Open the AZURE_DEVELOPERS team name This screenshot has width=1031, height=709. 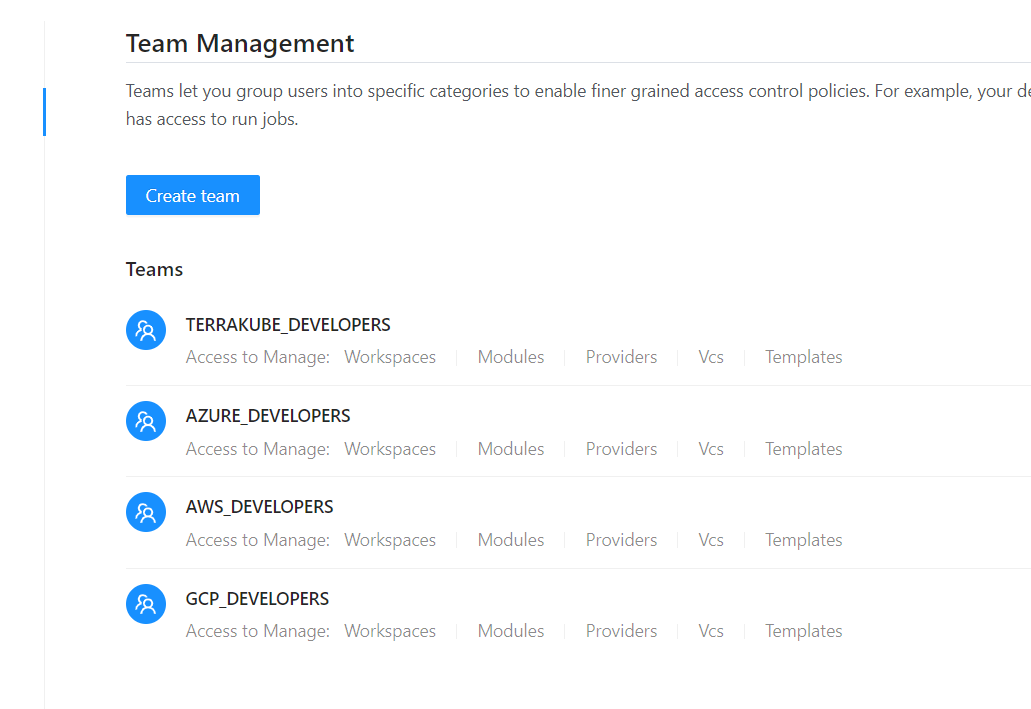(x=268, y=416)
